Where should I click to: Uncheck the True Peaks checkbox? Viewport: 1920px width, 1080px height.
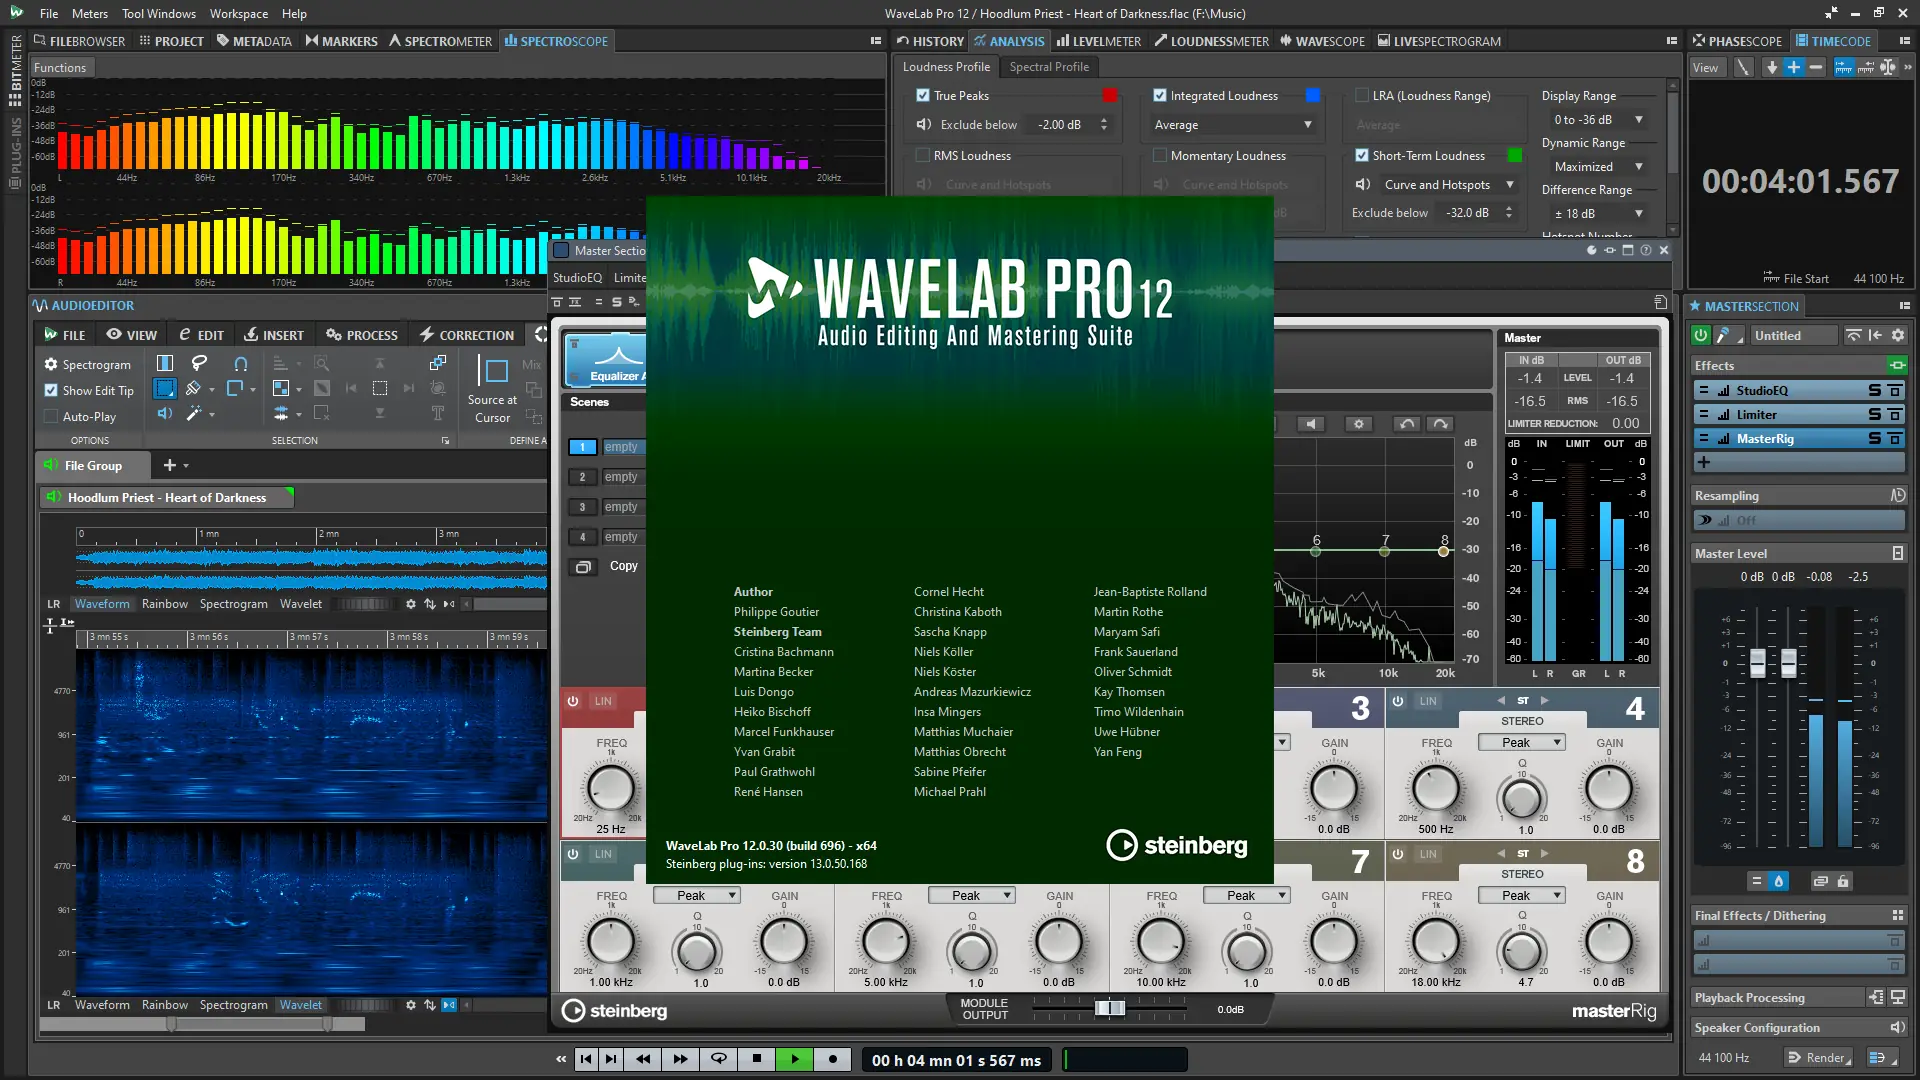923,96
